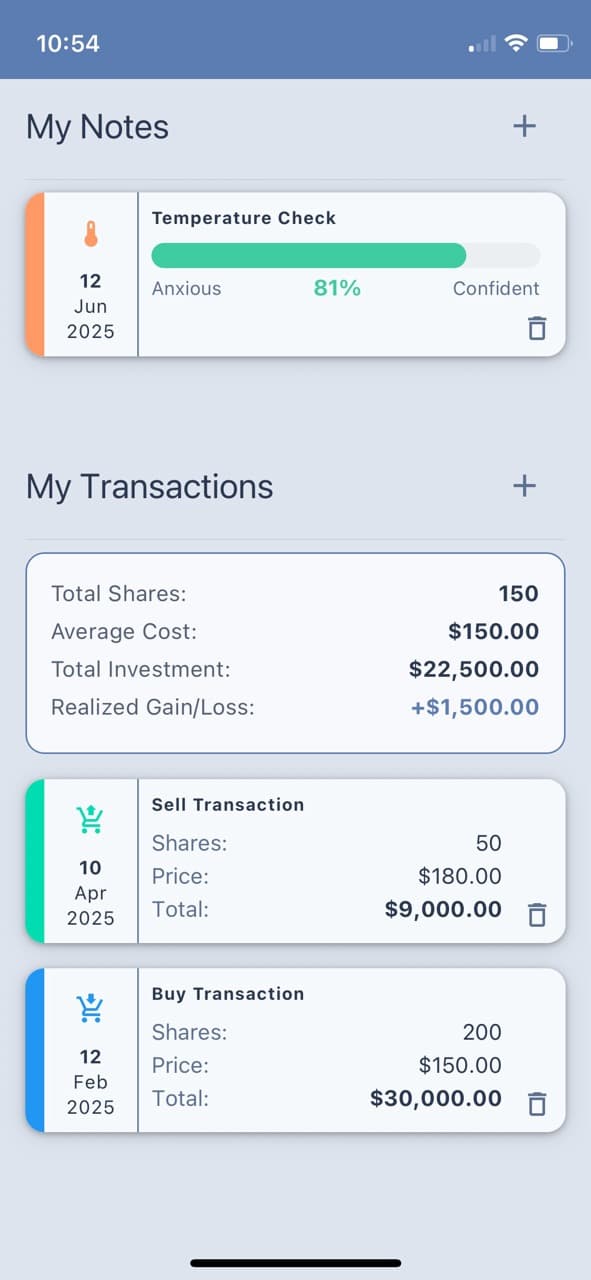Screen dimensions: 591x1280
Task: Select the thermometer icon on Temperature Check note
Action: (x=90, y=232)
